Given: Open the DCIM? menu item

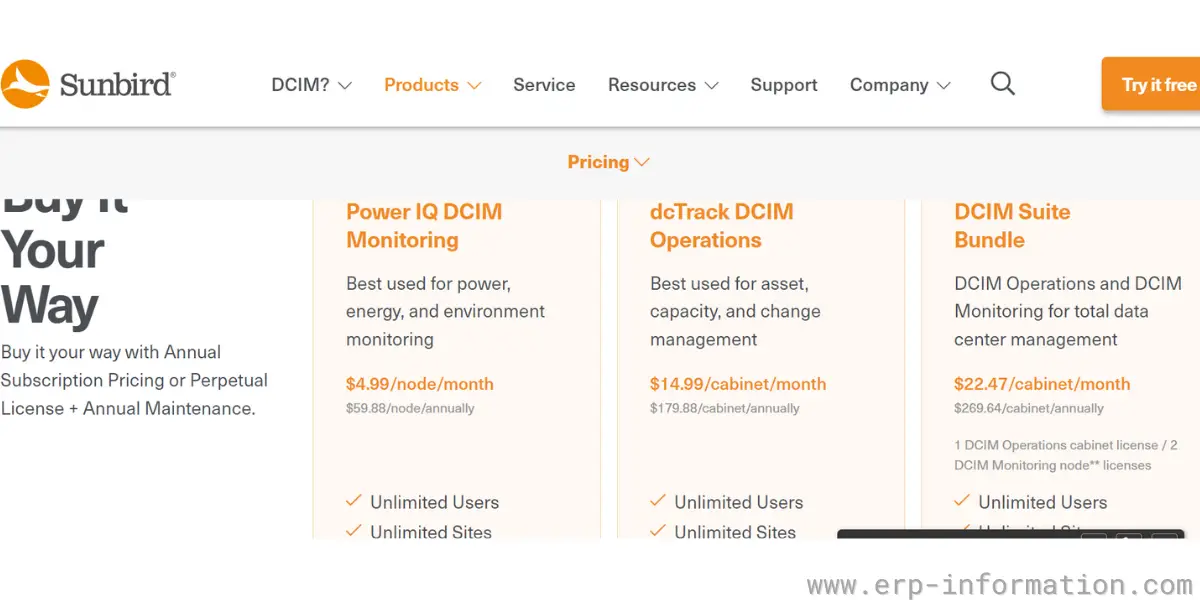Looking at the screenshot, I should coord(300,85).
